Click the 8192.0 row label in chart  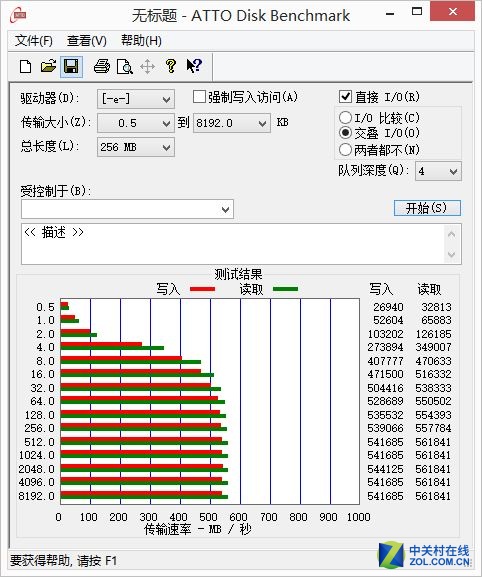point(36,496)
